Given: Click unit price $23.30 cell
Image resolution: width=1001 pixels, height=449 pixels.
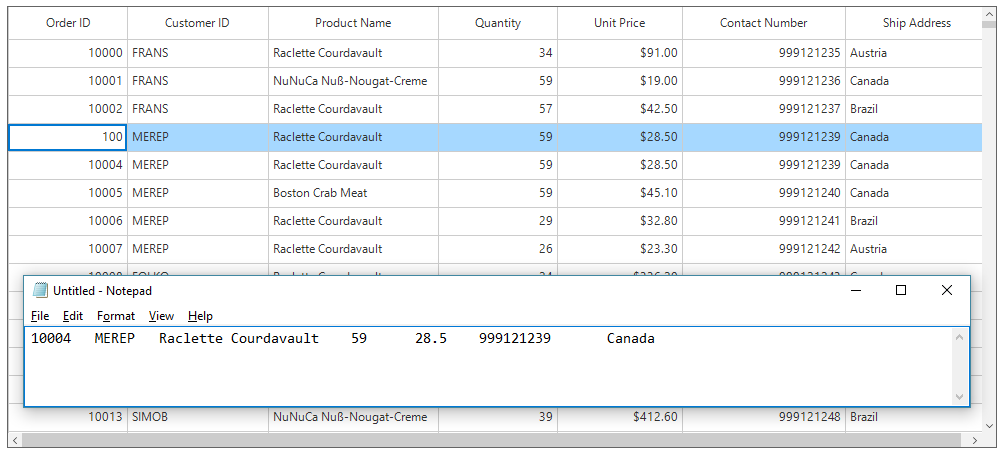Looking at the screenshot, I should (619, 249).
